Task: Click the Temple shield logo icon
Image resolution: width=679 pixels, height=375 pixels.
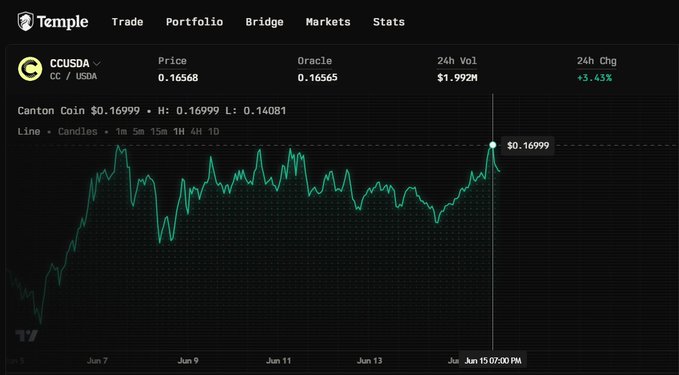Action: pos(25,21)
